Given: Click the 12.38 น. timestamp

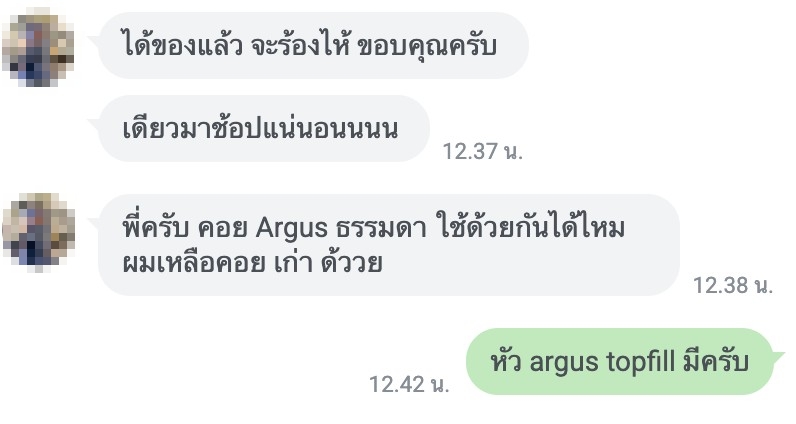Looking at the screenshot, I should [x=733, y=285].
